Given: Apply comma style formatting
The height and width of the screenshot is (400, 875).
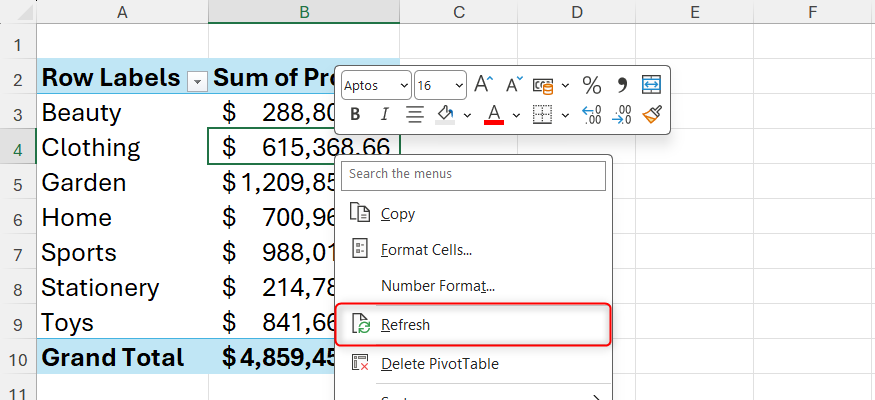Looking at the screenshot, I should 621,85.
